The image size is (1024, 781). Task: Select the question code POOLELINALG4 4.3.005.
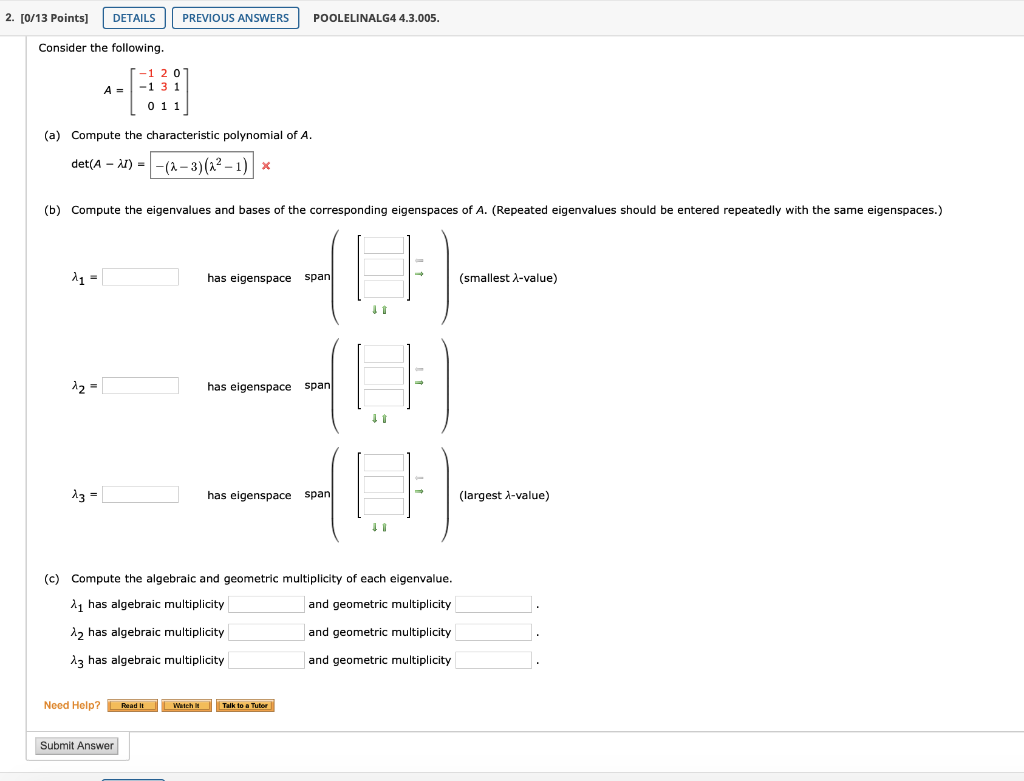pyautogui.click(x=376, y=18)
